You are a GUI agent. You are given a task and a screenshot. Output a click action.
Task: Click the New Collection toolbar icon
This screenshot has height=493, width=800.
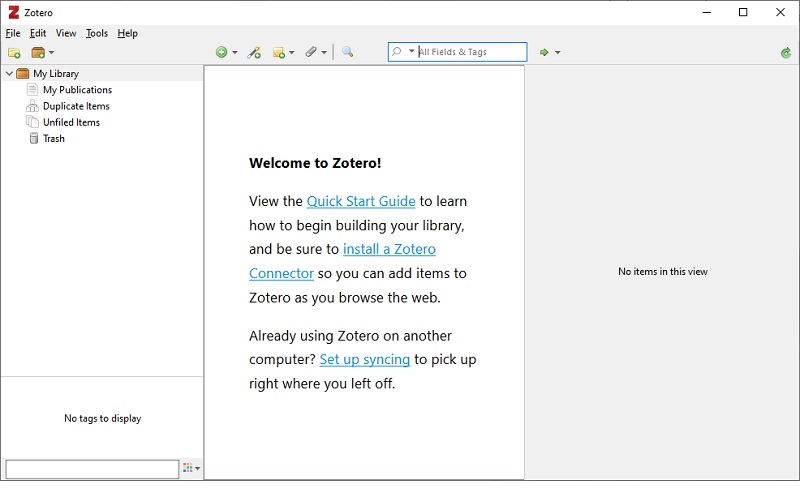(14, 53)
